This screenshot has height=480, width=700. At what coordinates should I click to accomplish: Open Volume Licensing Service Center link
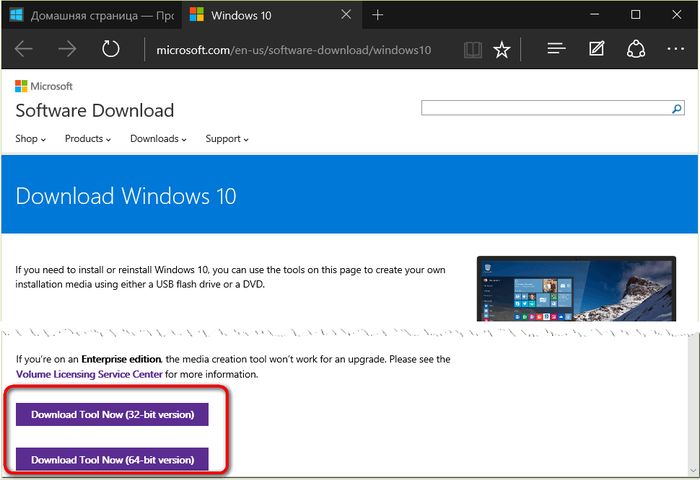[x=89, y=374]
